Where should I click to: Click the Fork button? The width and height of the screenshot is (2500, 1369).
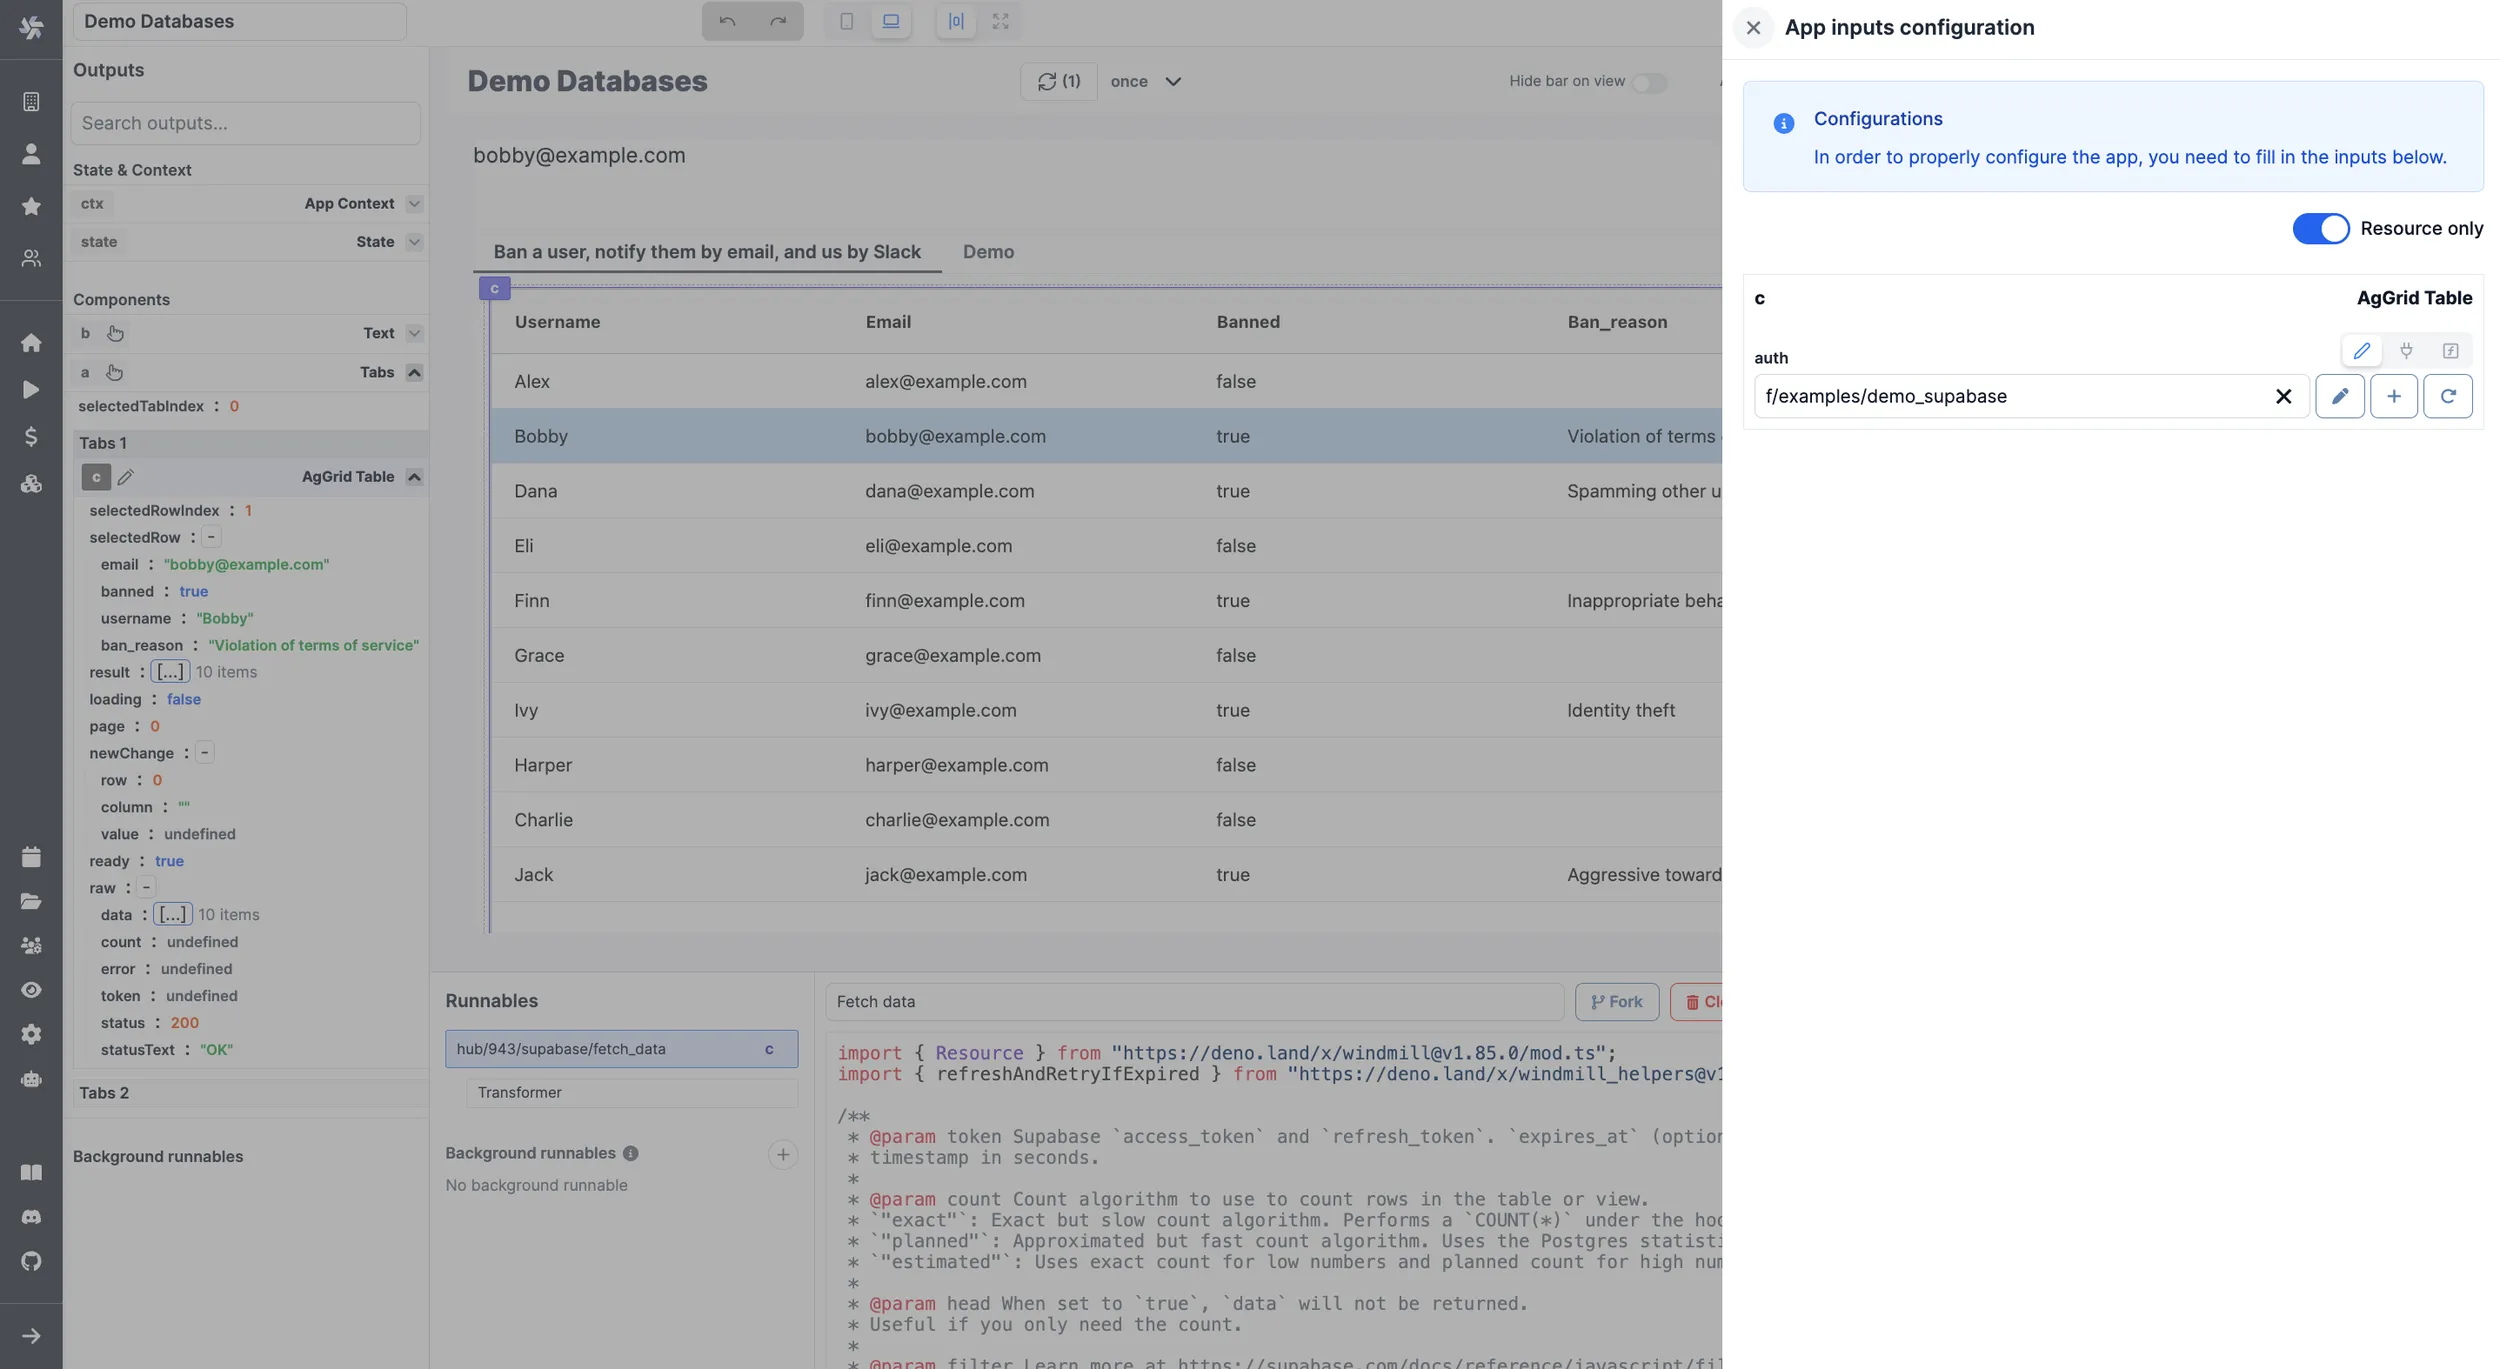1616,1001
